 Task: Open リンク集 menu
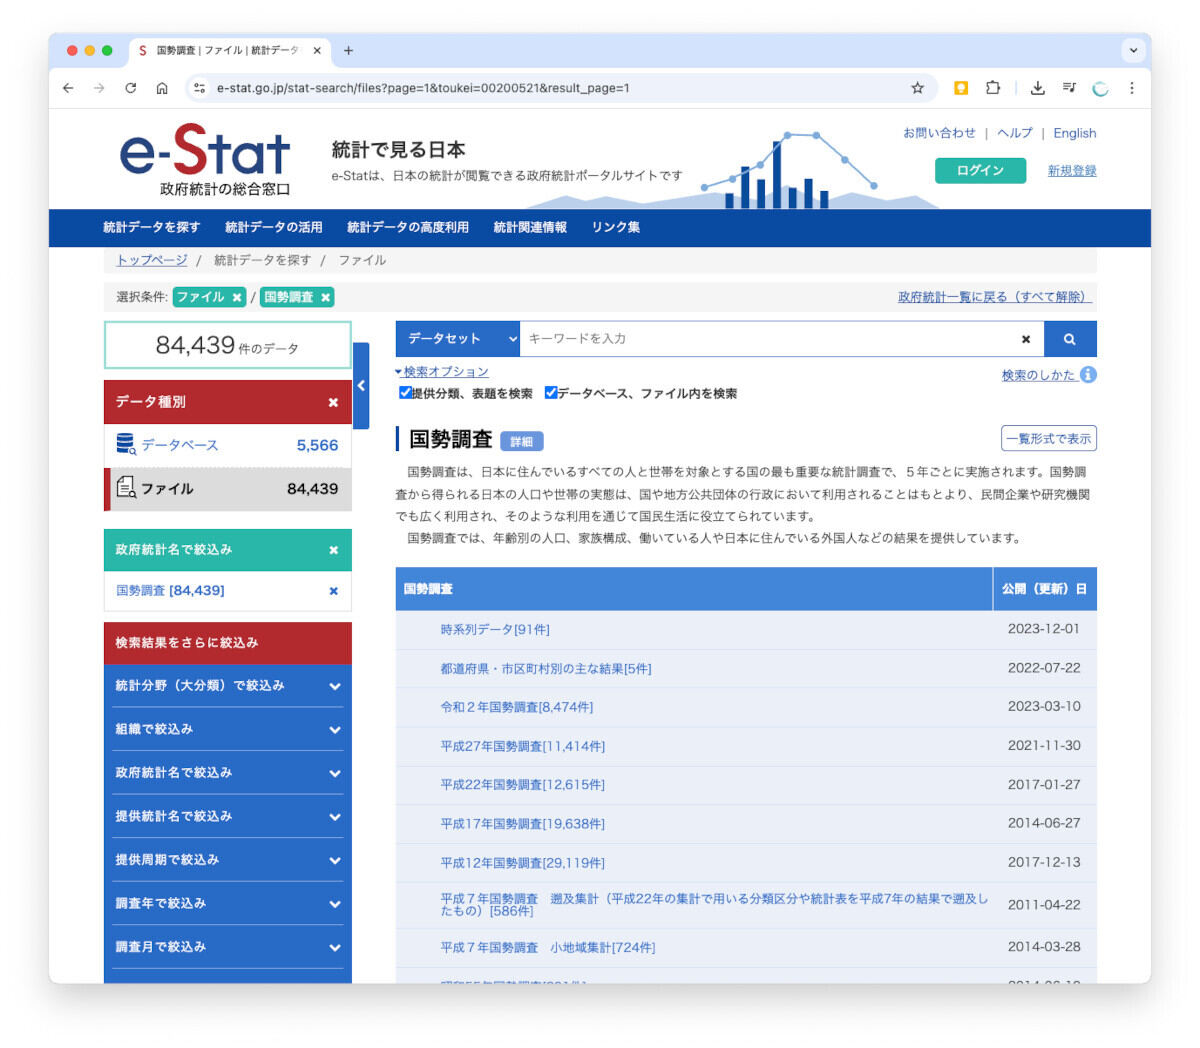tap(616, 228)
